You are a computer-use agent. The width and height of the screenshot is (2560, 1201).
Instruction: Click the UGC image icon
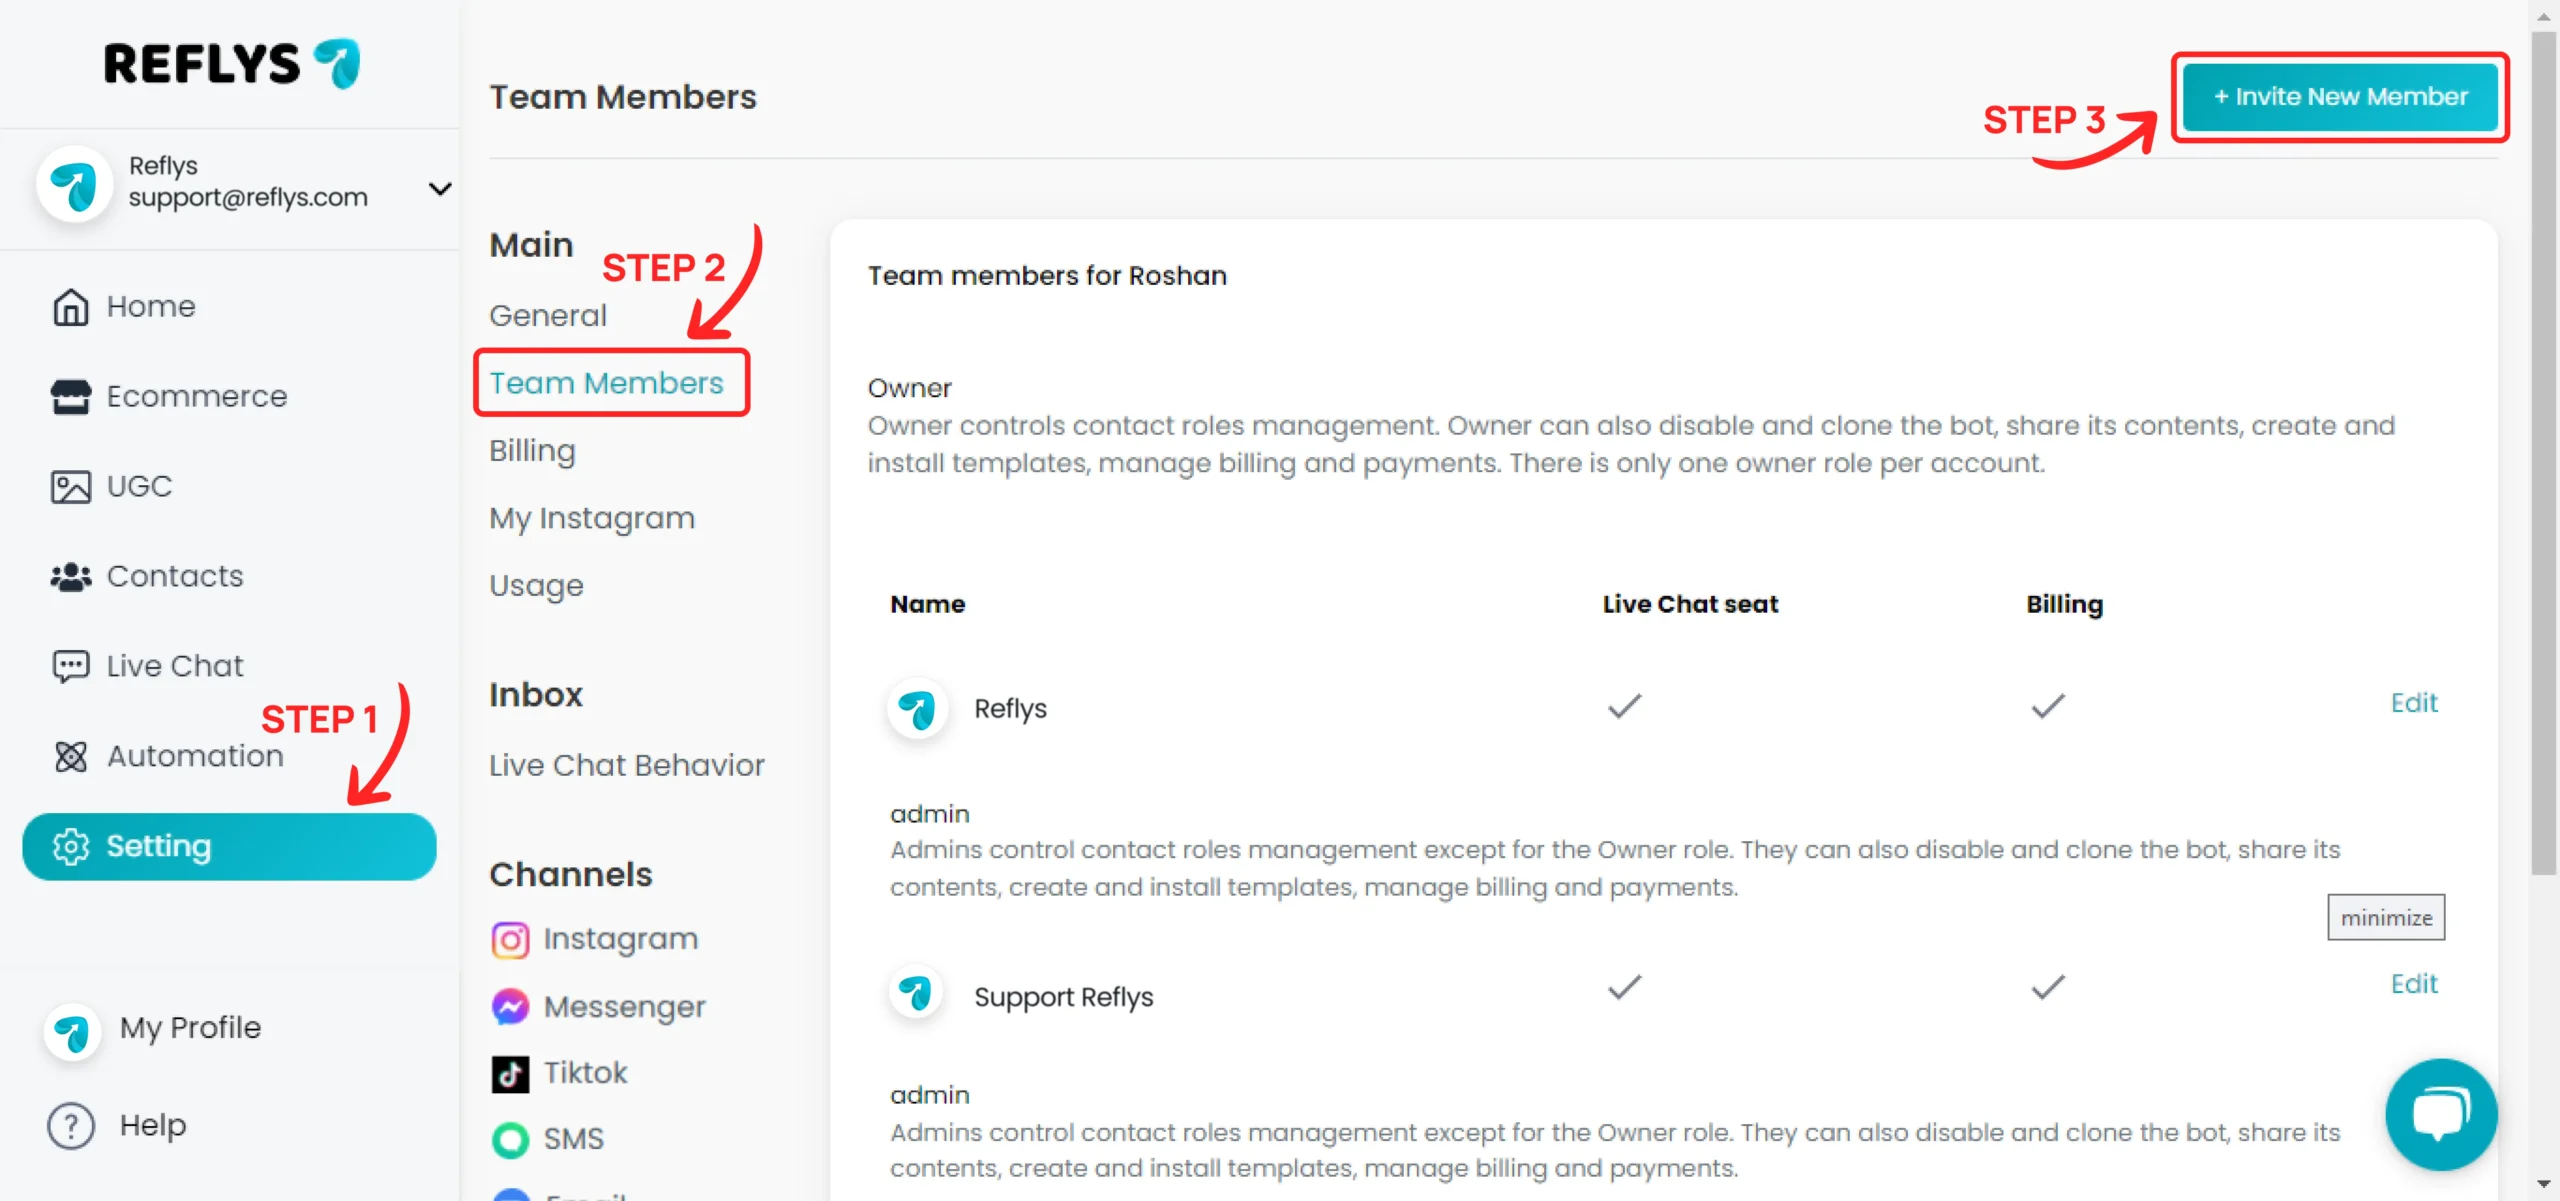(70, 487)
